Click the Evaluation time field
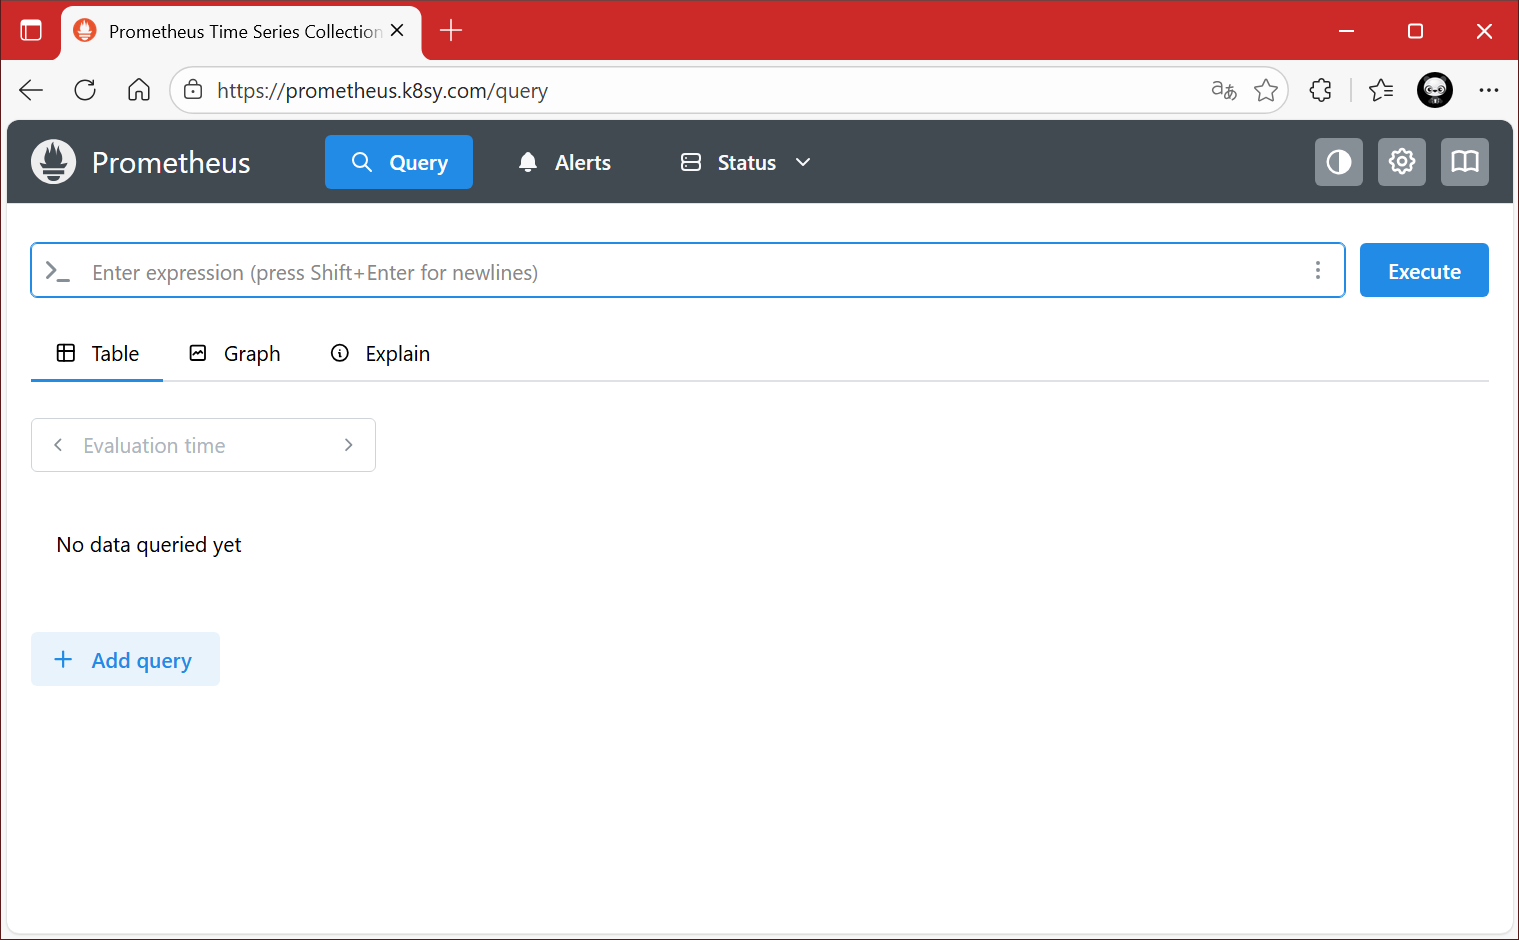1519x940 pixels. (203, 445)
